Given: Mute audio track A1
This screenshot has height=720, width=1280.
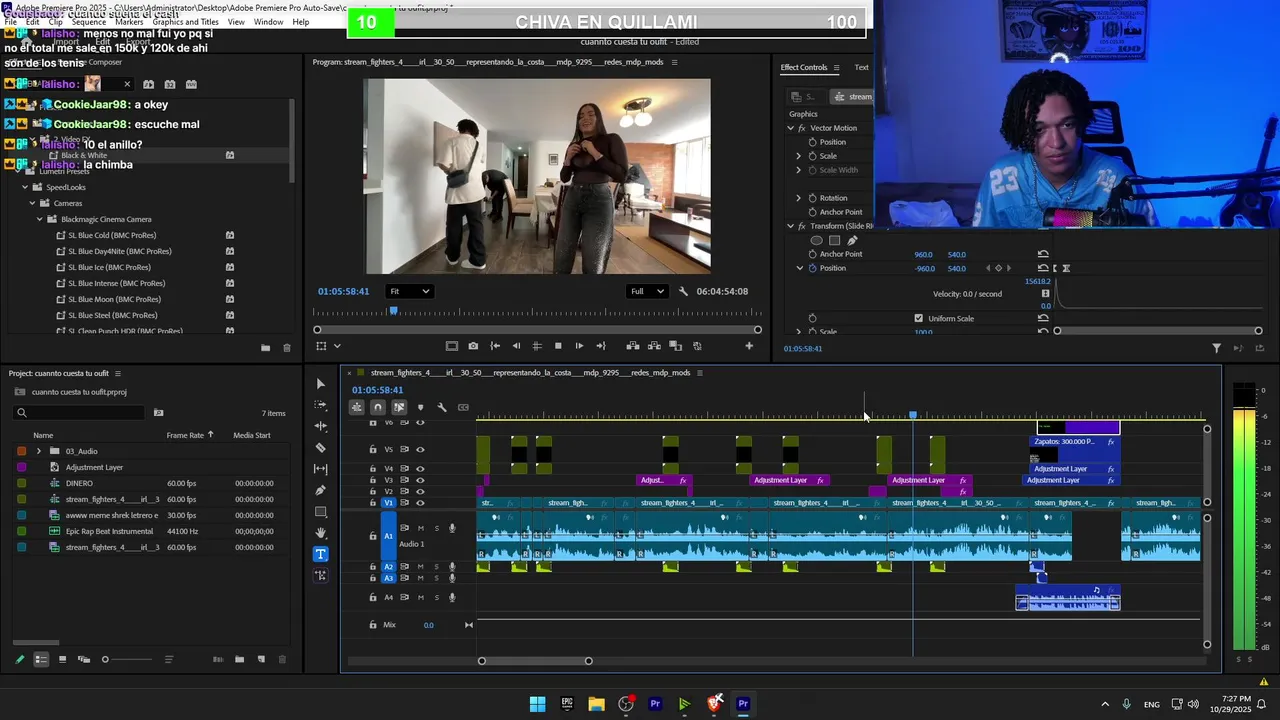Looking at the screenshot, I should pyautogui.click(x=421, y=528).
